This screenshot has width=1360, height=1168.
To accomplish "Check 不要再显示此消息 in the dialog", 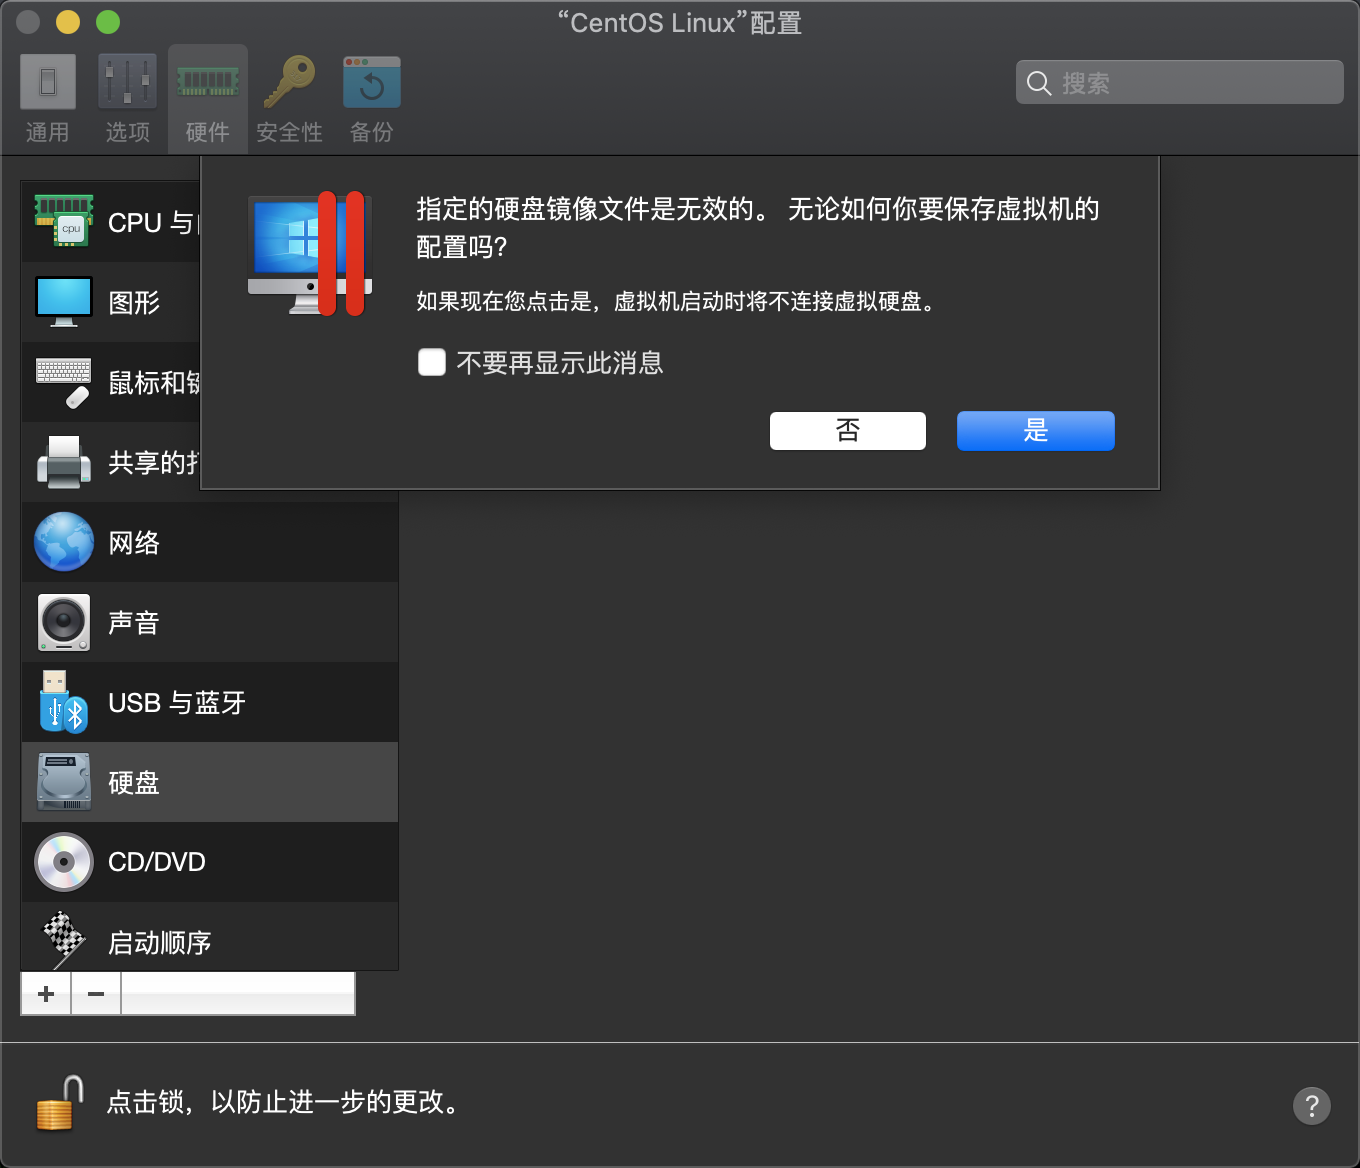I will pos(431,362).
